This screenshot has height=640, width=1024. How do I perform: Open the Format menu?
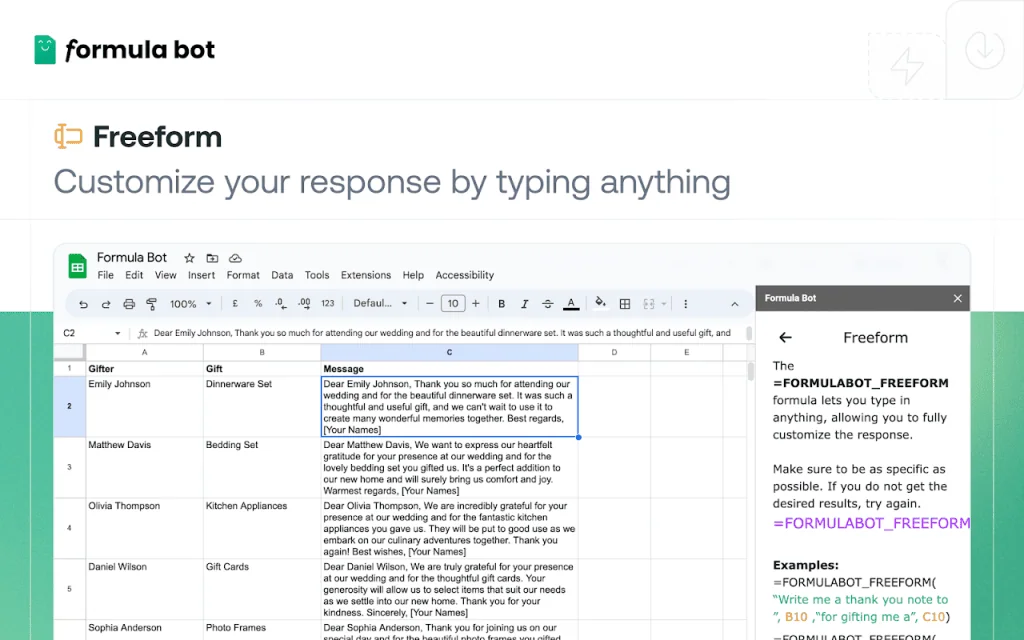click(243, 275)
